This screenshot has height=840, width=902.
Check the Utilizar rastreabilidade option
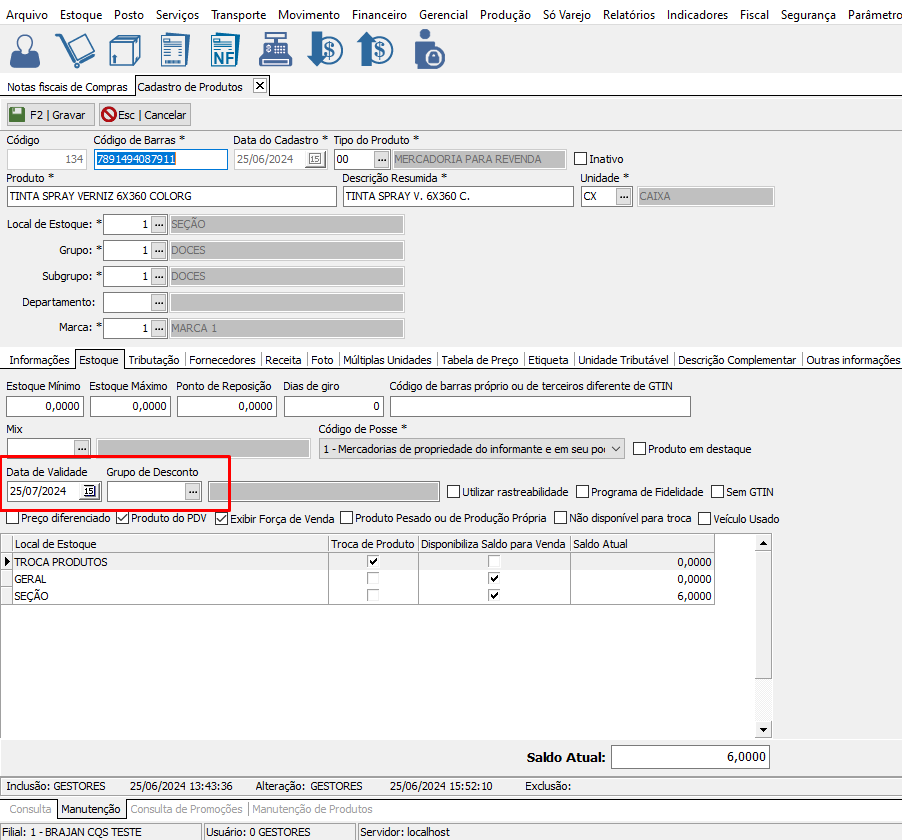(453, 492)
